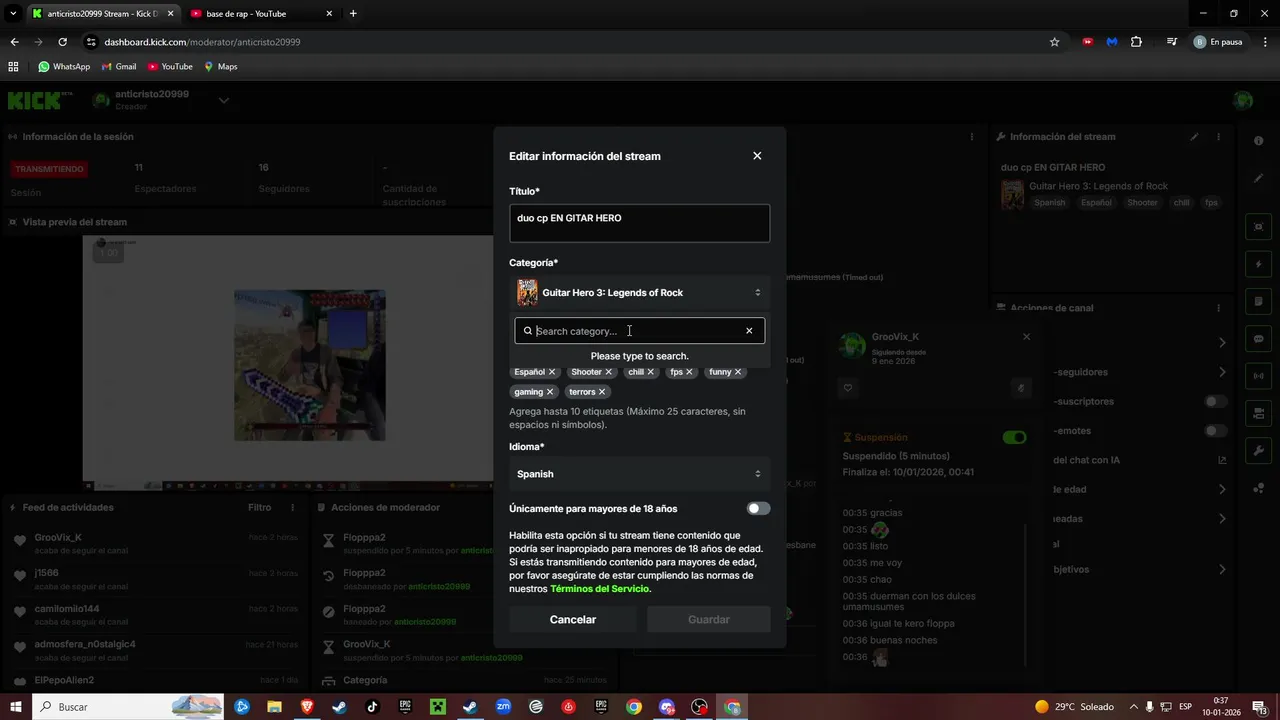The height and width of the screenshot is (720, 1280).
Task: Remove the Español tag
Action: [552, 372]
